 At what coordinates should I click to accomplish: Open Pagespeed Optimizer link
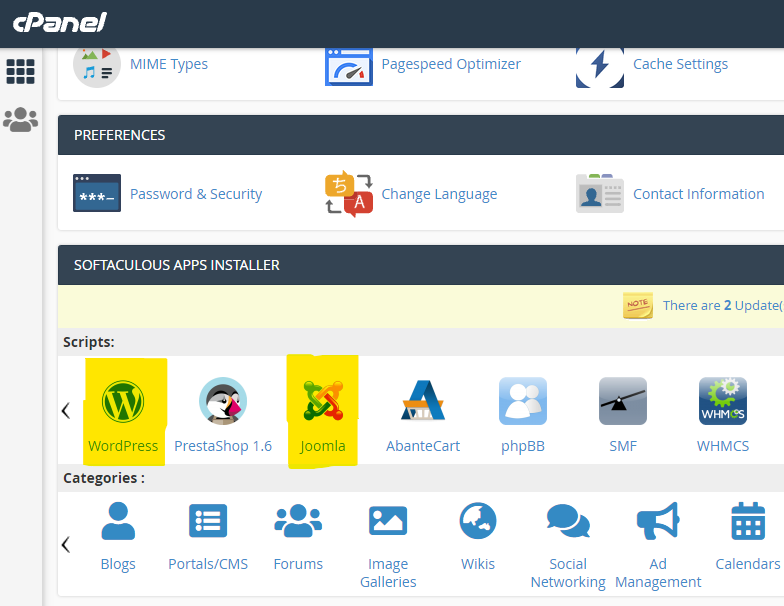(451, 64)
